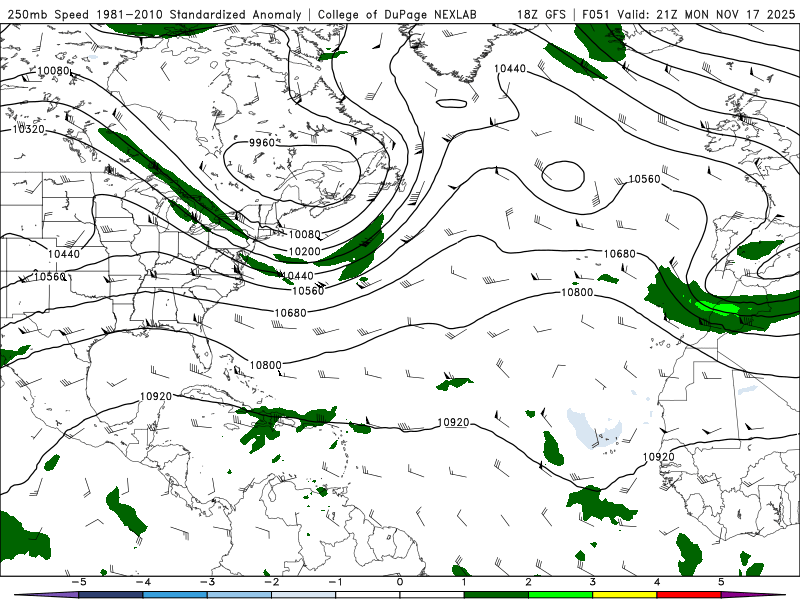Click the dark green 1 to 2 colorbar segment

[496, 595]
